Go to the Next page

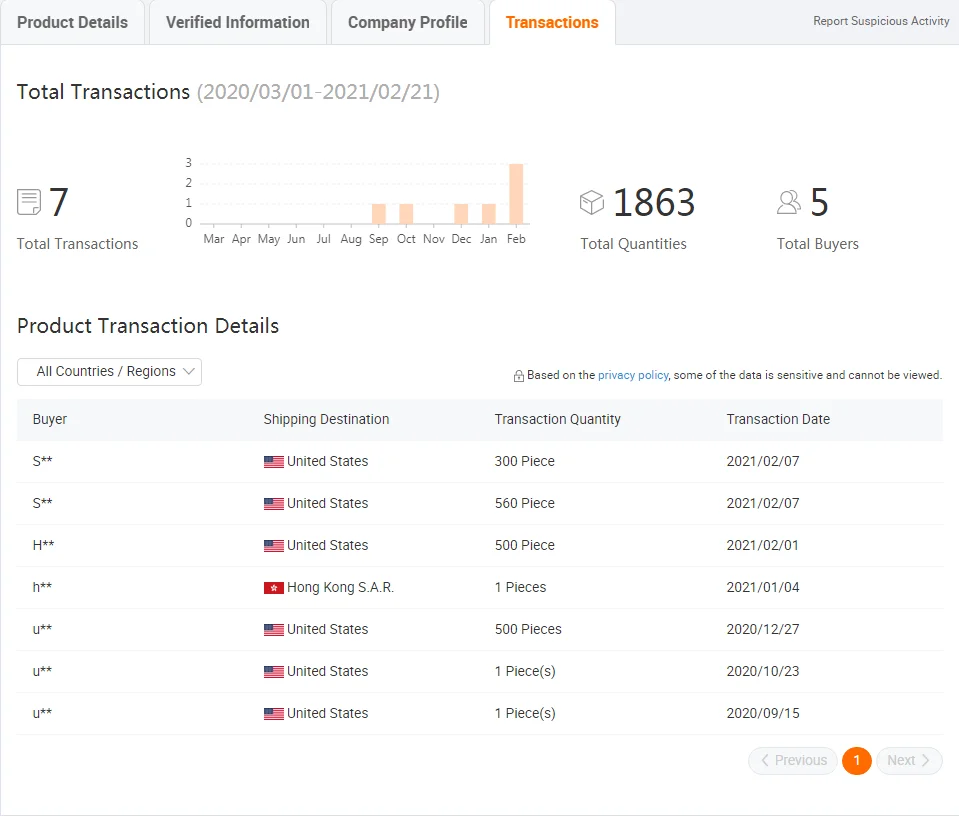click(x=909, y=761)
